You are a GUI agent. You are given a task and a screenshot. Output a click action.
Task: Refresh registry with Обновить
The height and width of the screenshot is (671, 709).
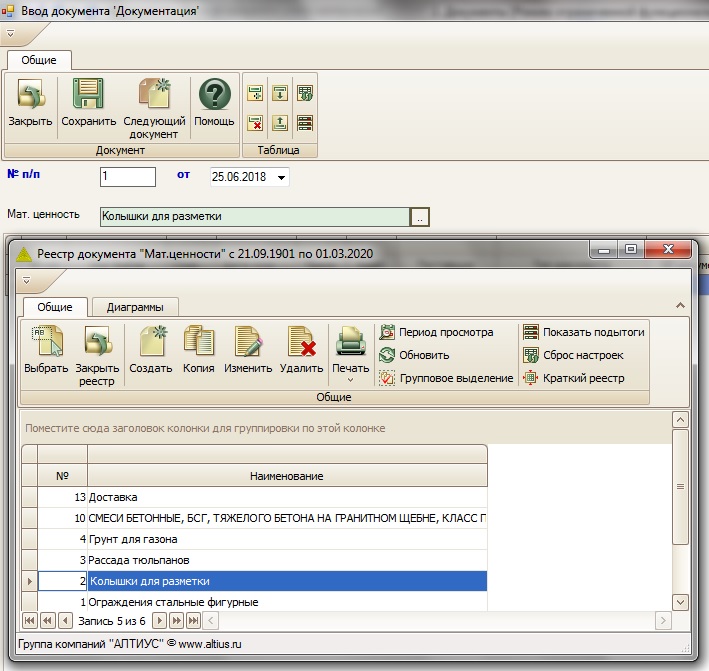point(414,355)
